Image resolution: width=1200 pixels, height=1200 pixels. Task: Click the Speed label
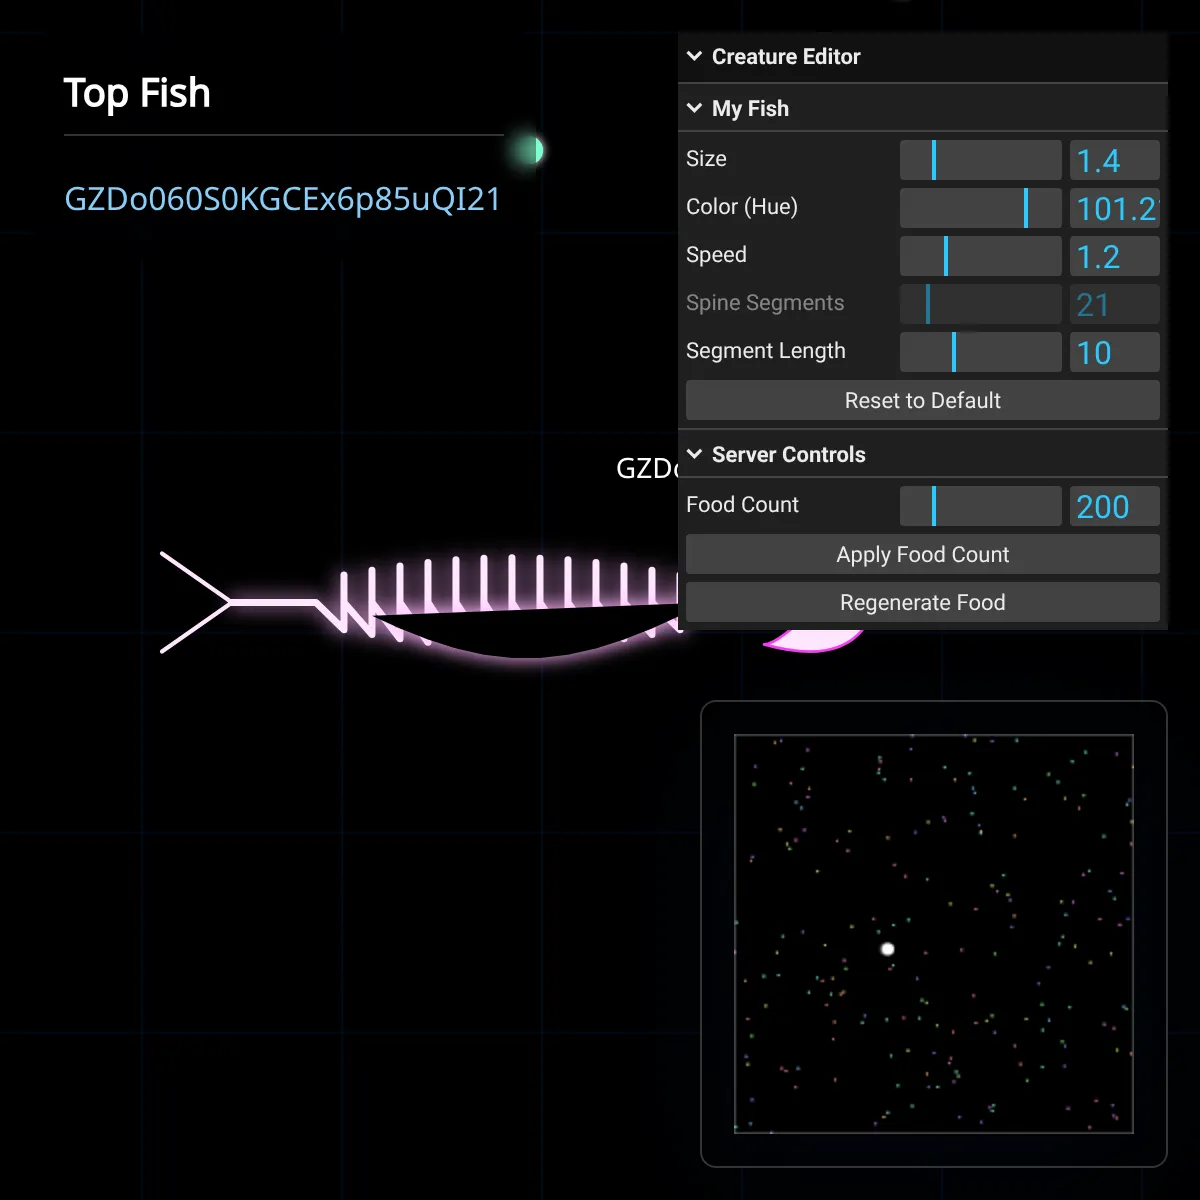click(716, 255)
